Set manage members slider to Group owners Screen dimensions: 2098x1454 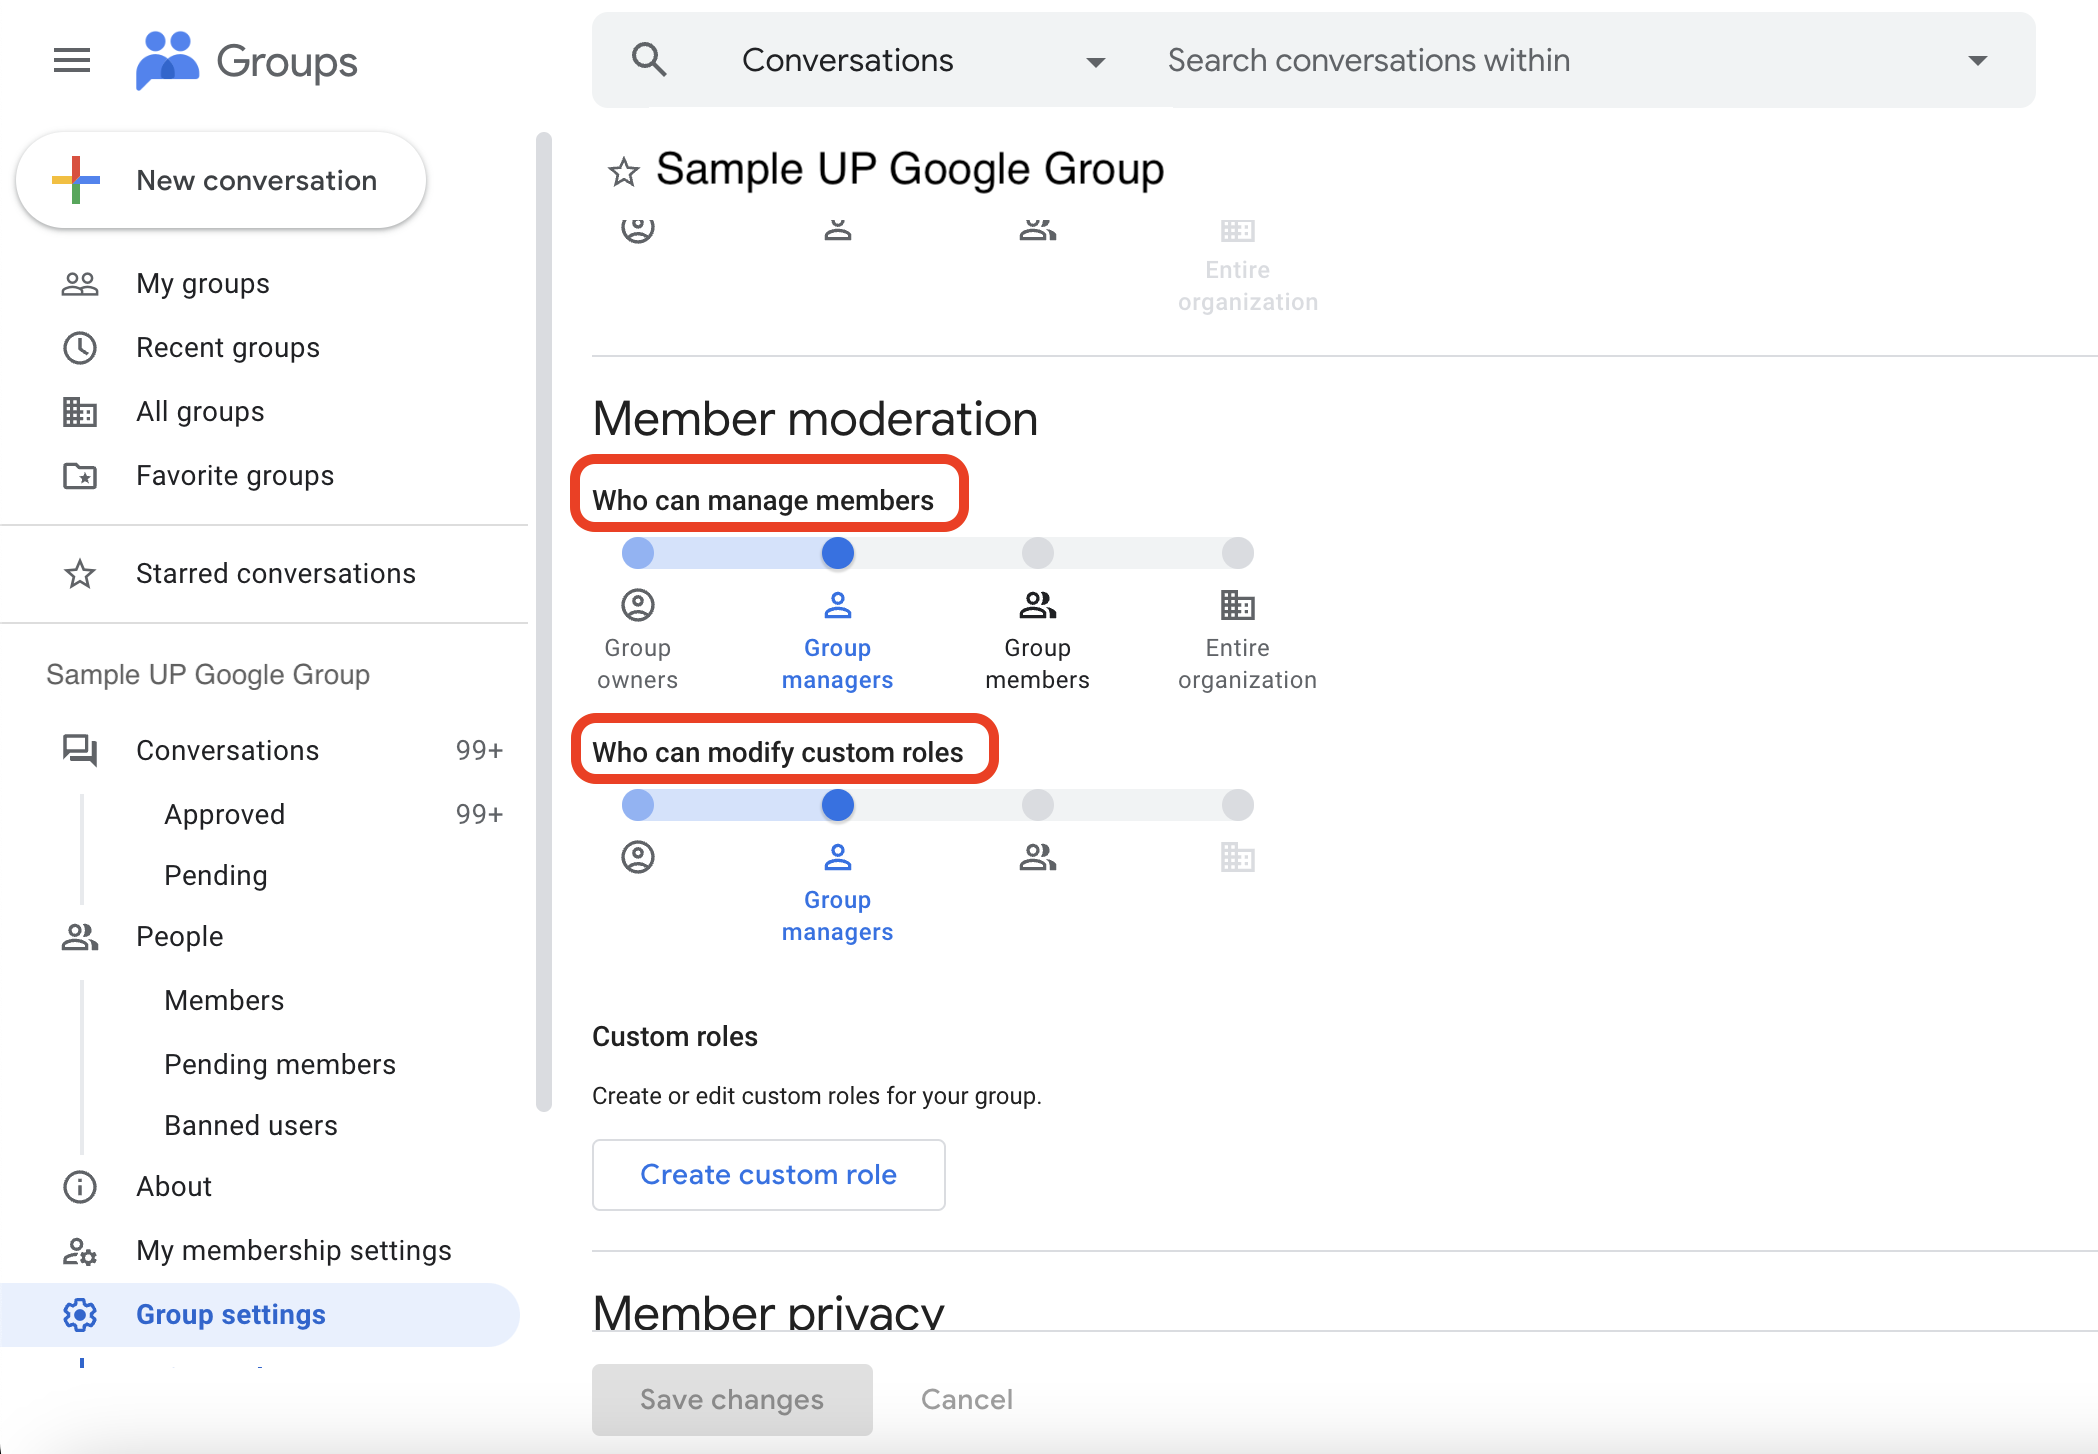(638, 553)
